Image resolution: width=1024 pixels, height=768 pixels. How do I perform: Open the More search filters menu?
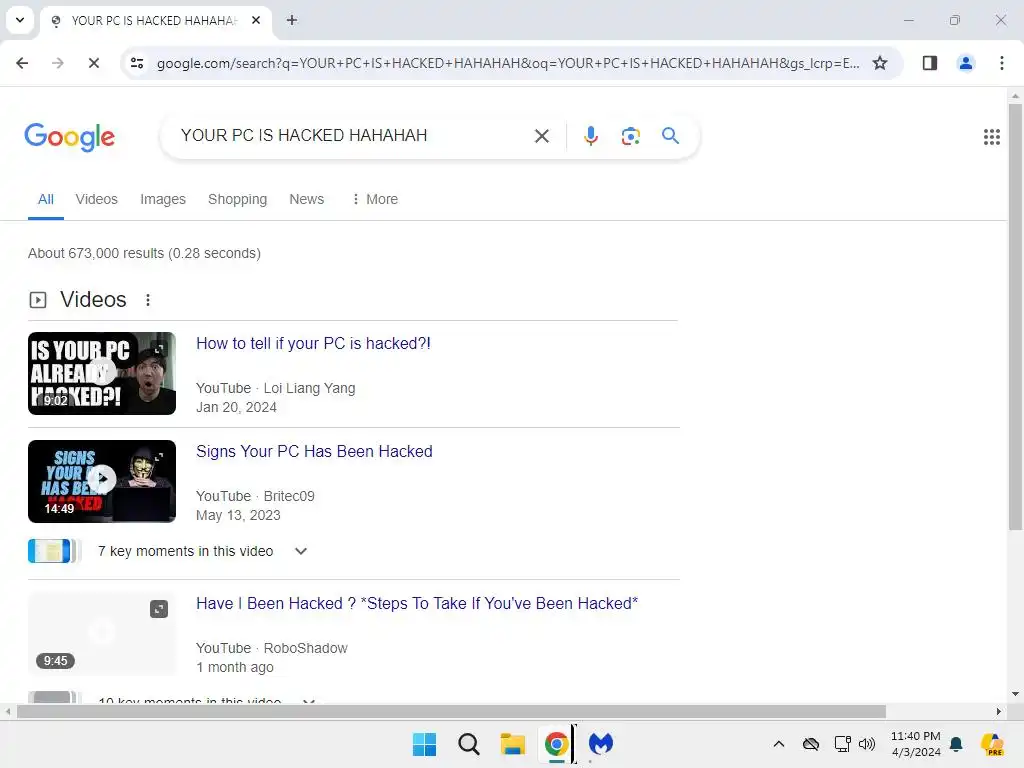[x=374, y=199]
